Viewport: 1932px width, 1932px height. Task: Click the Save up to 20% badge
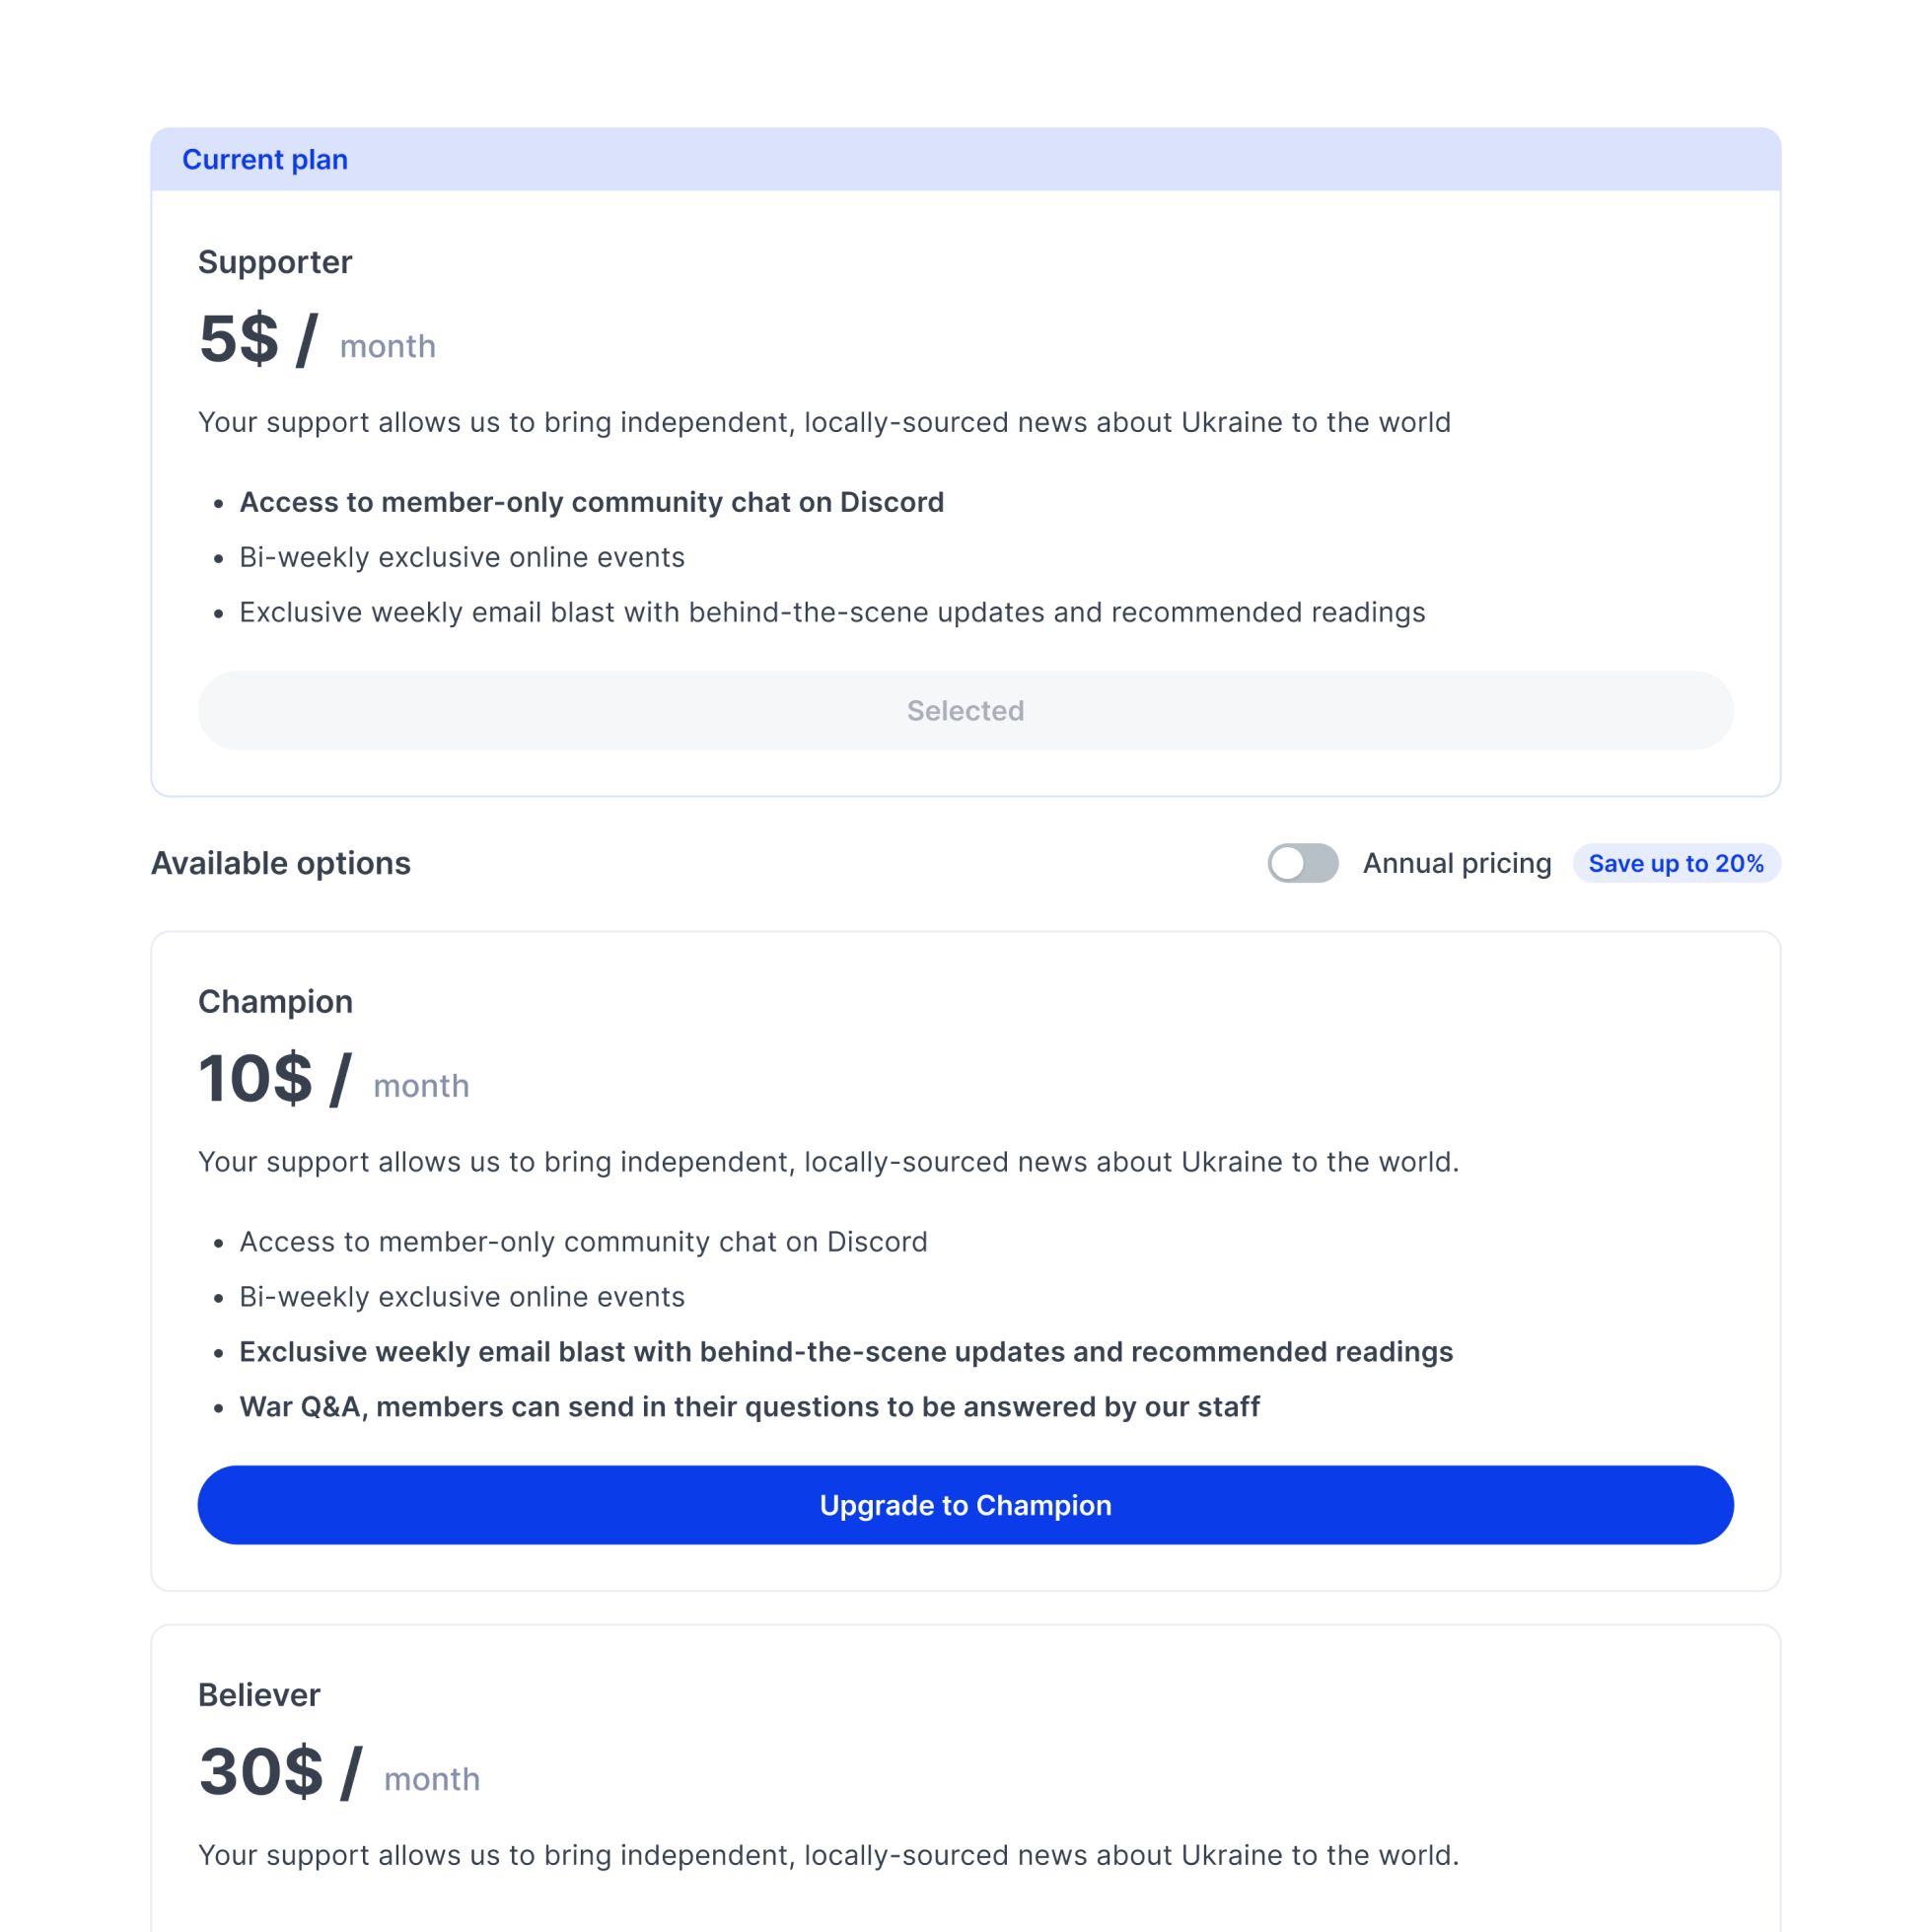1675,863
